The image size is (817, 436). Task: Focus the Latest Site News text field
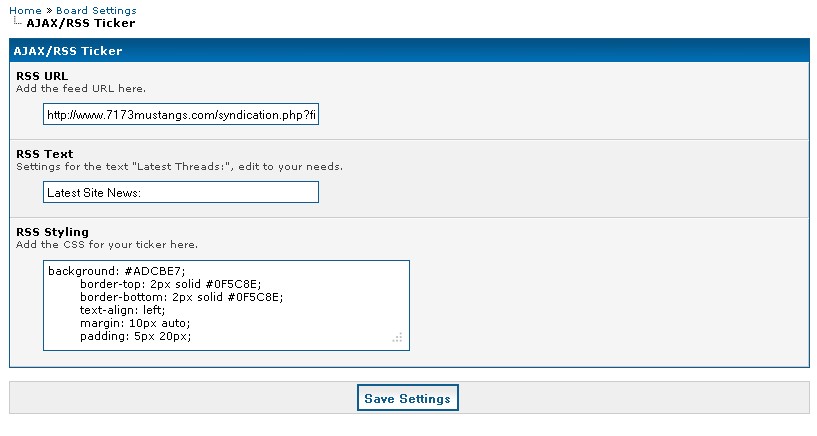tap(181, 192)
